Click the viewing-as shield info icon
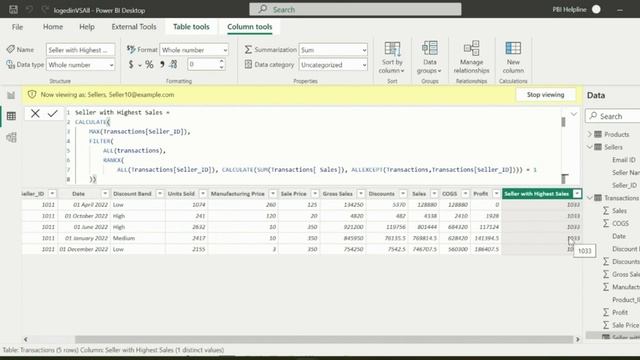The image size is (640, 360). tap(32, 94)
